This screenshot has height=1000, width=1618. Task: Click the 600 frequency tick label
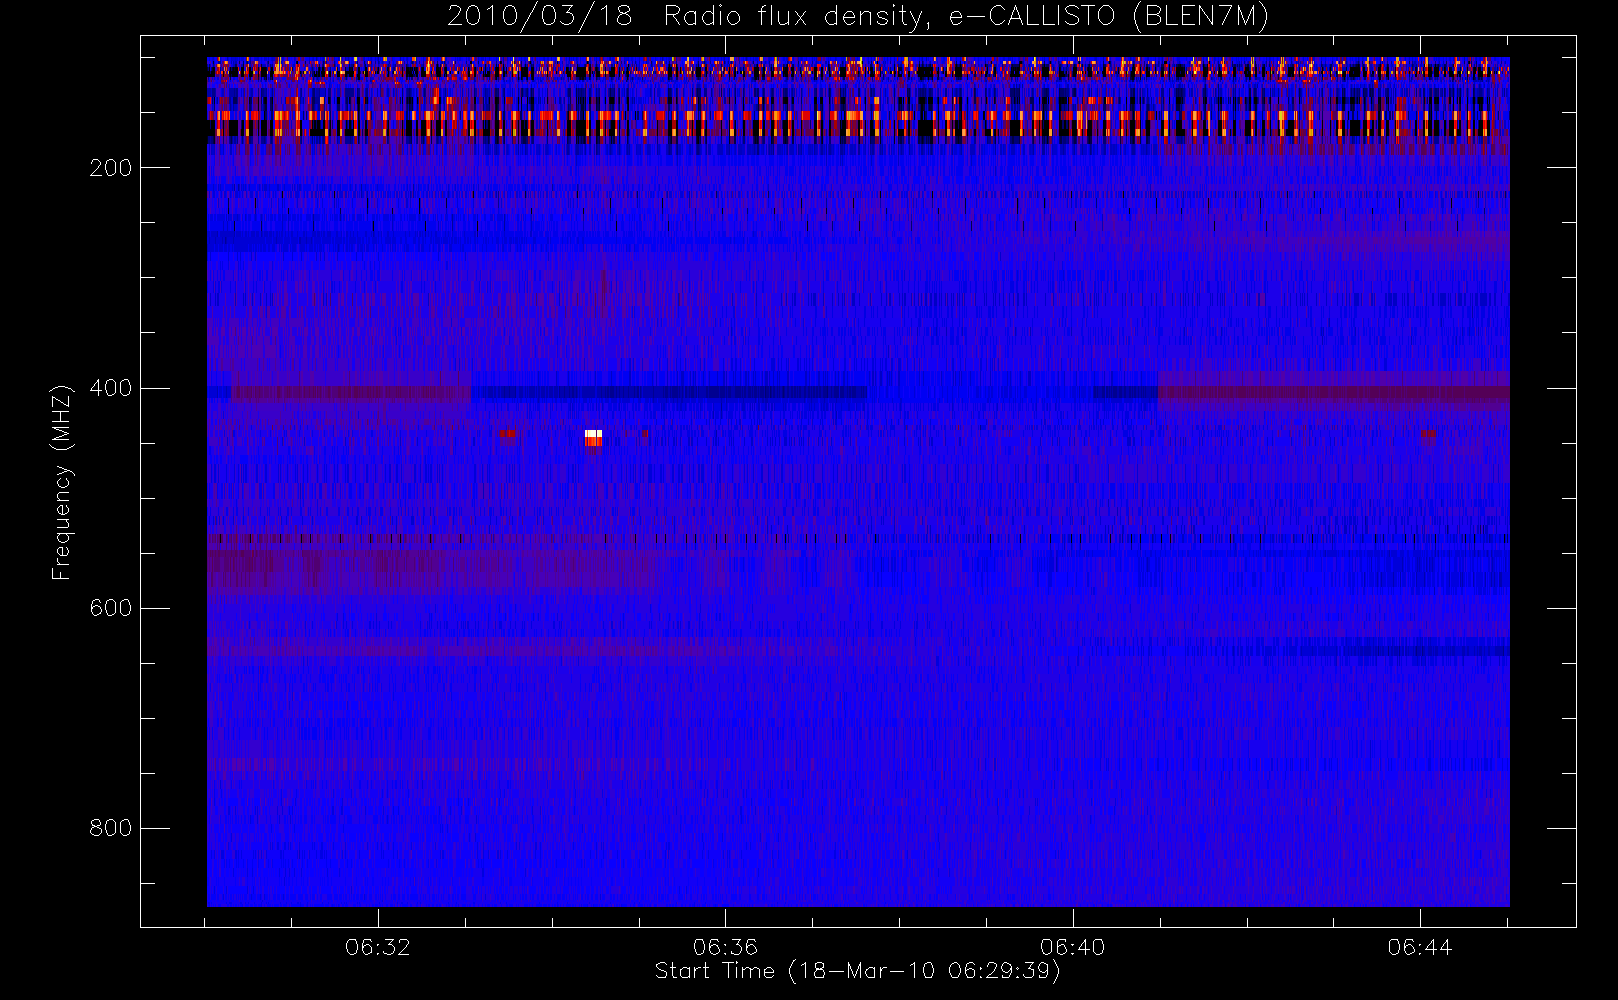(x=110, y=608)
